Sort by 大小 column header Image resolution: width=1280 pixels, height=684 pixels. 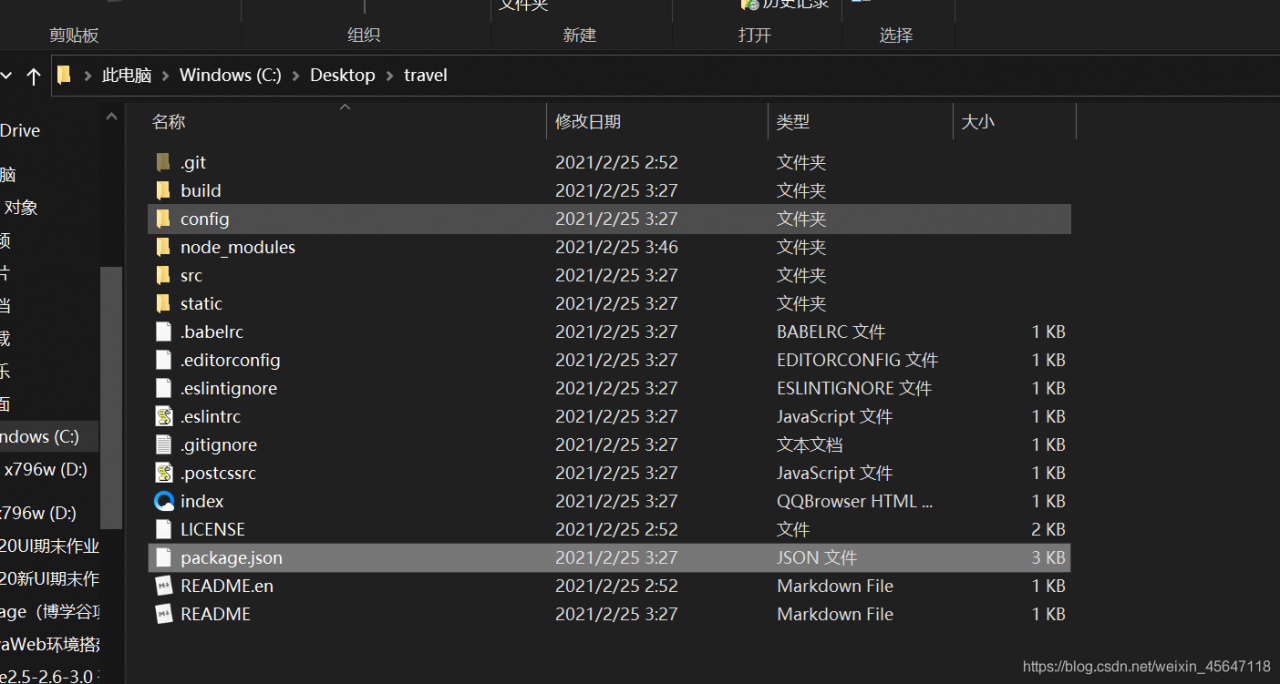[978, 122]
